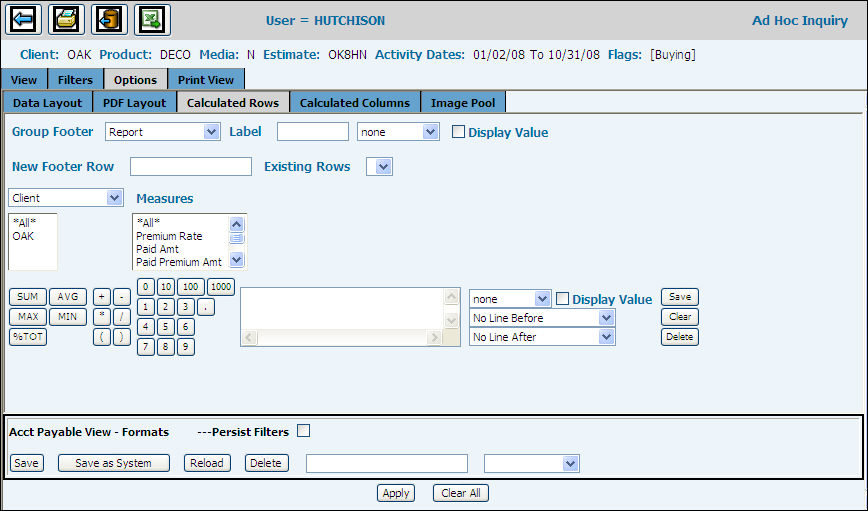Click the Clear All button
Viewport: 868px width, 511px height.
click(x=461, y=493)
